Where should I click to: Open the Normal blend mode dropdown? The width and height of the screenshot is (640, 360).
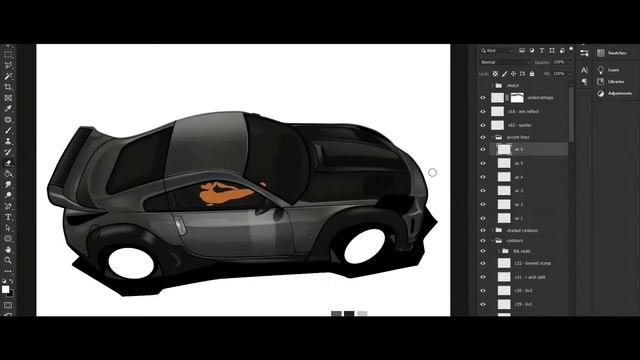(x=505, y=62)
